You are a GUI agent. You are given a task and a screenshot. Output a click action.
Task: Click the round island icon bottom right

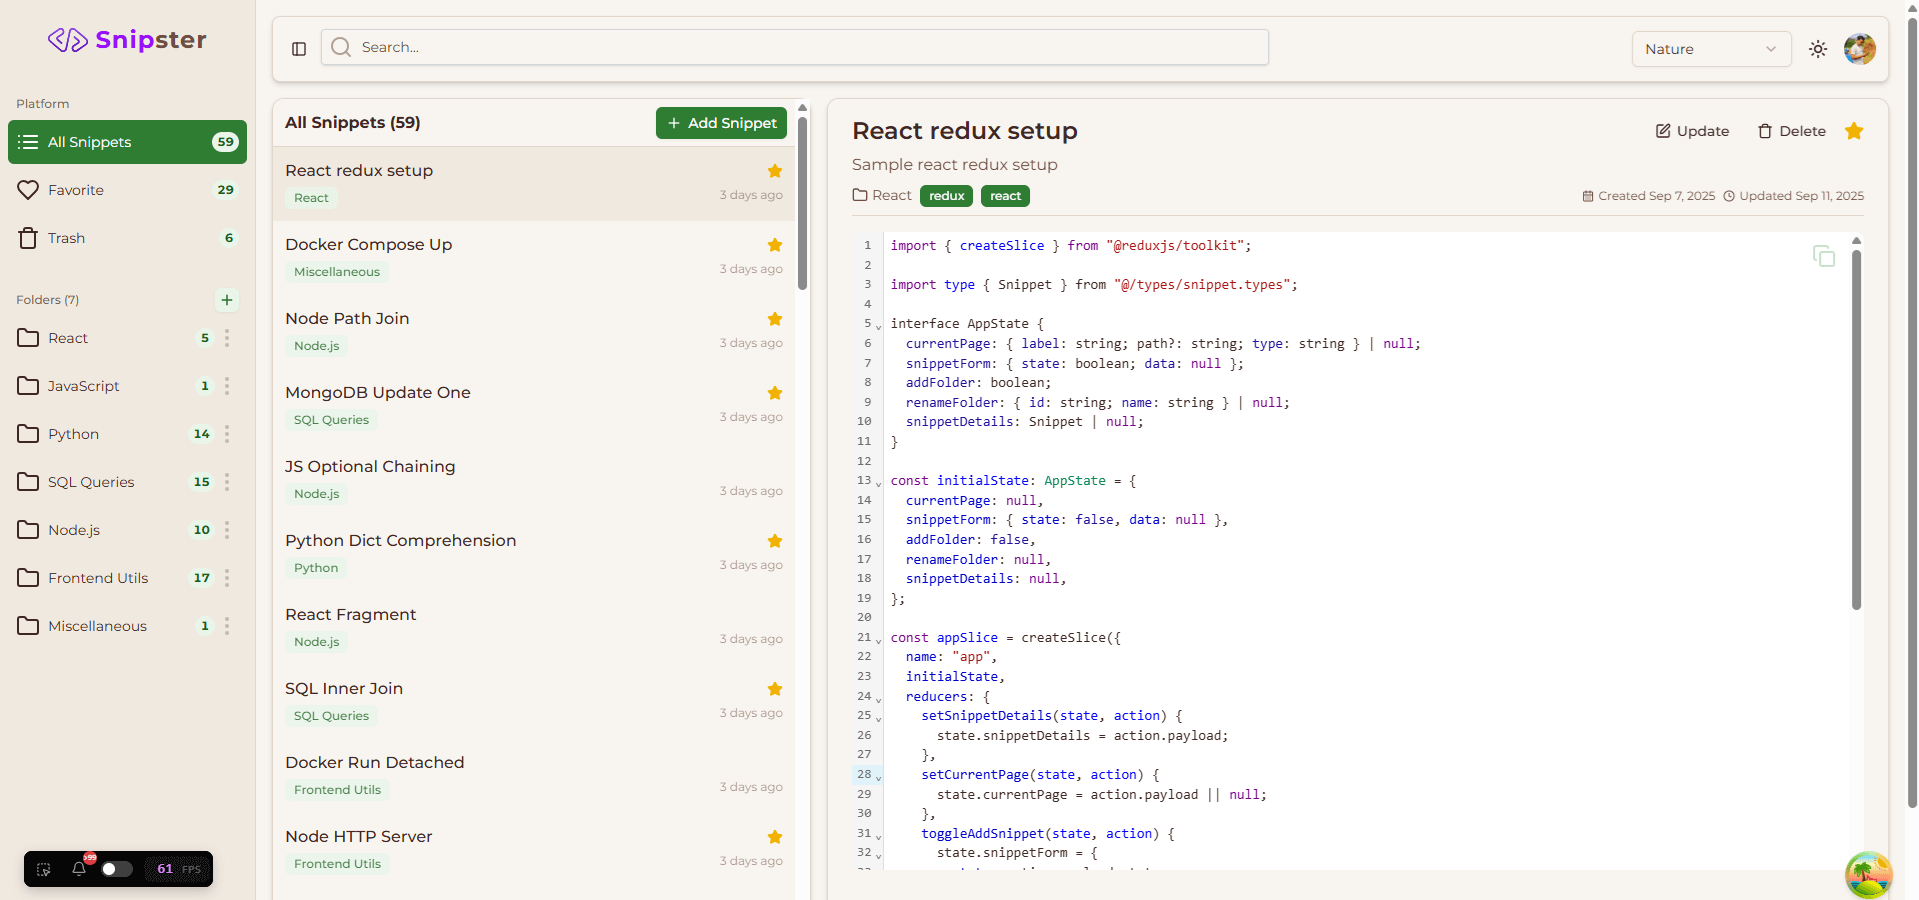(x=1868, y=875)
